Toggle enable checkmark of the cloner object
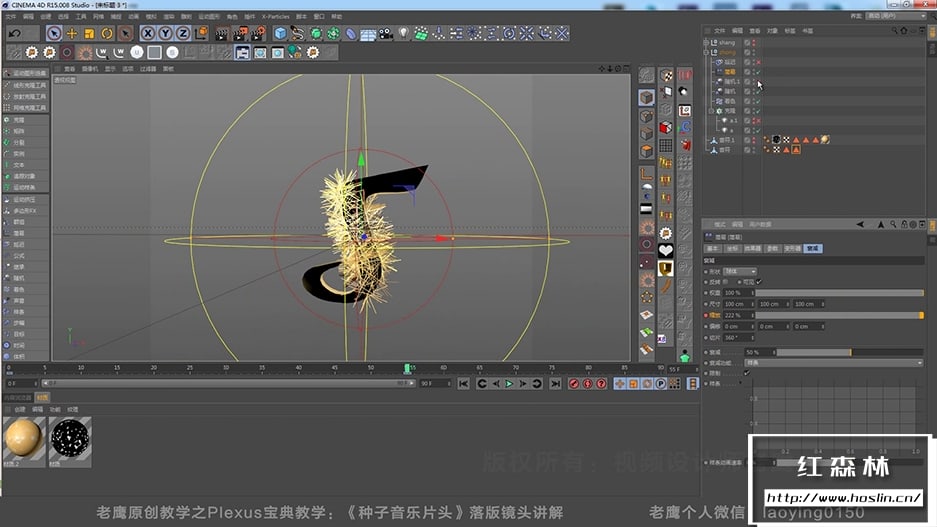 coord(758,111)
